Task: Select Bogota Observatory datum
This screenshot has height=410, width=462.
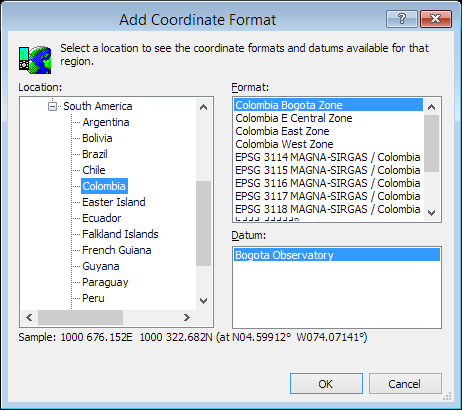Action: 337,255
